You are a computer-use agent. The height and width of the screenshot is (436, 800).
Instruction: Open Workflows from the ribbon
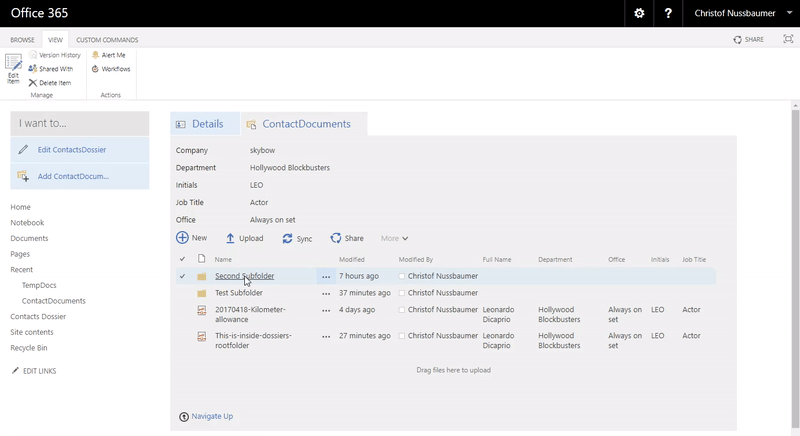(x=110, y=69)
